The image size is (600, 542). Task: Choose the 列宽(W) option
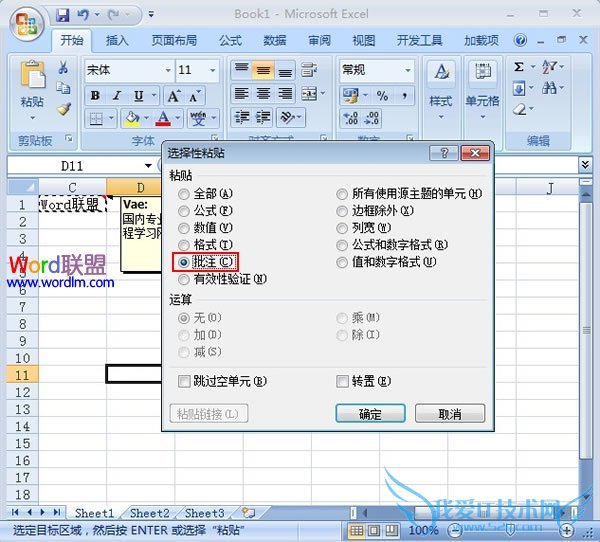click(x=364, y=228)
